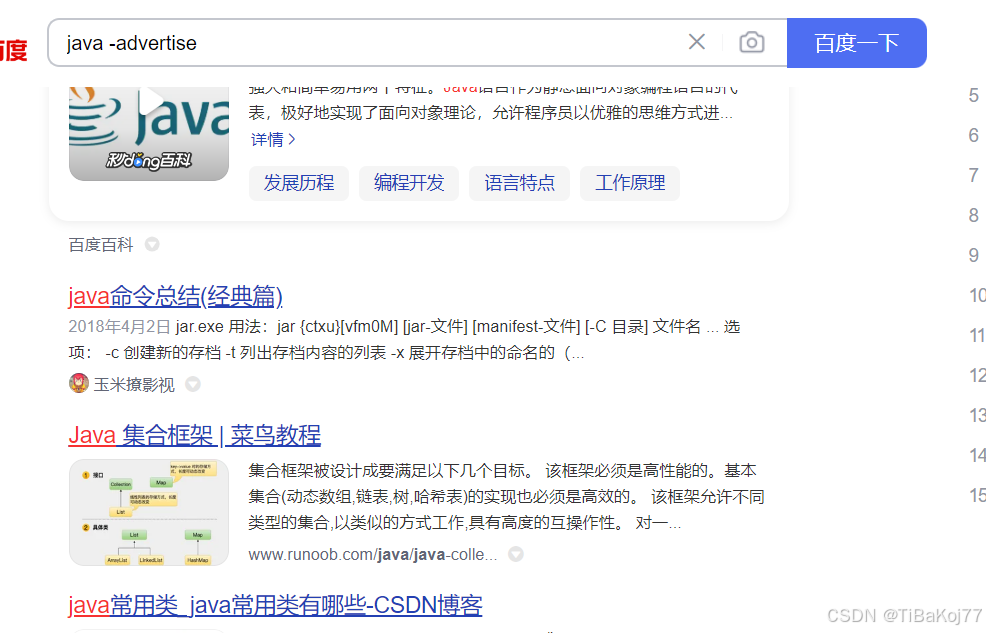
Task: Open the Java 集合框架 | 菜鸟教程 result
Action: coord(195,435)
